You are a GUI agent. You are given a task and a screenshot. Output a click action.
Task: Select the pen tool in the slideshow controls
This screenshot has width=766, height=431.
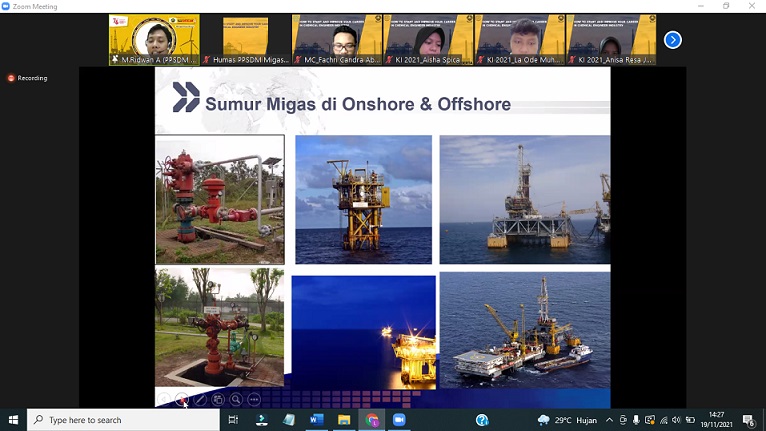pos(200,399)
